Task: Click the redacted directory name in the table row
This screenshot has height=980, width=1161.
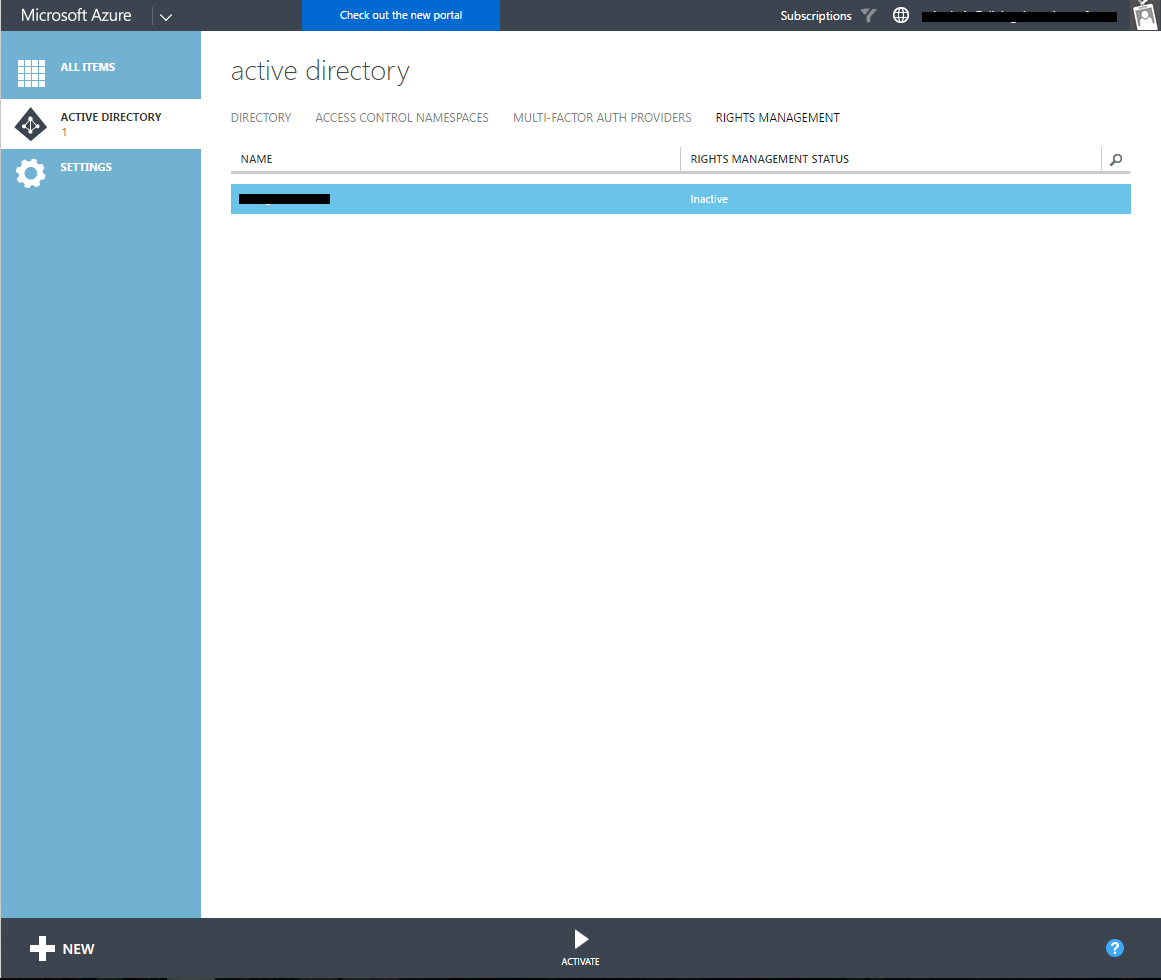Action: tap(284, 199)
